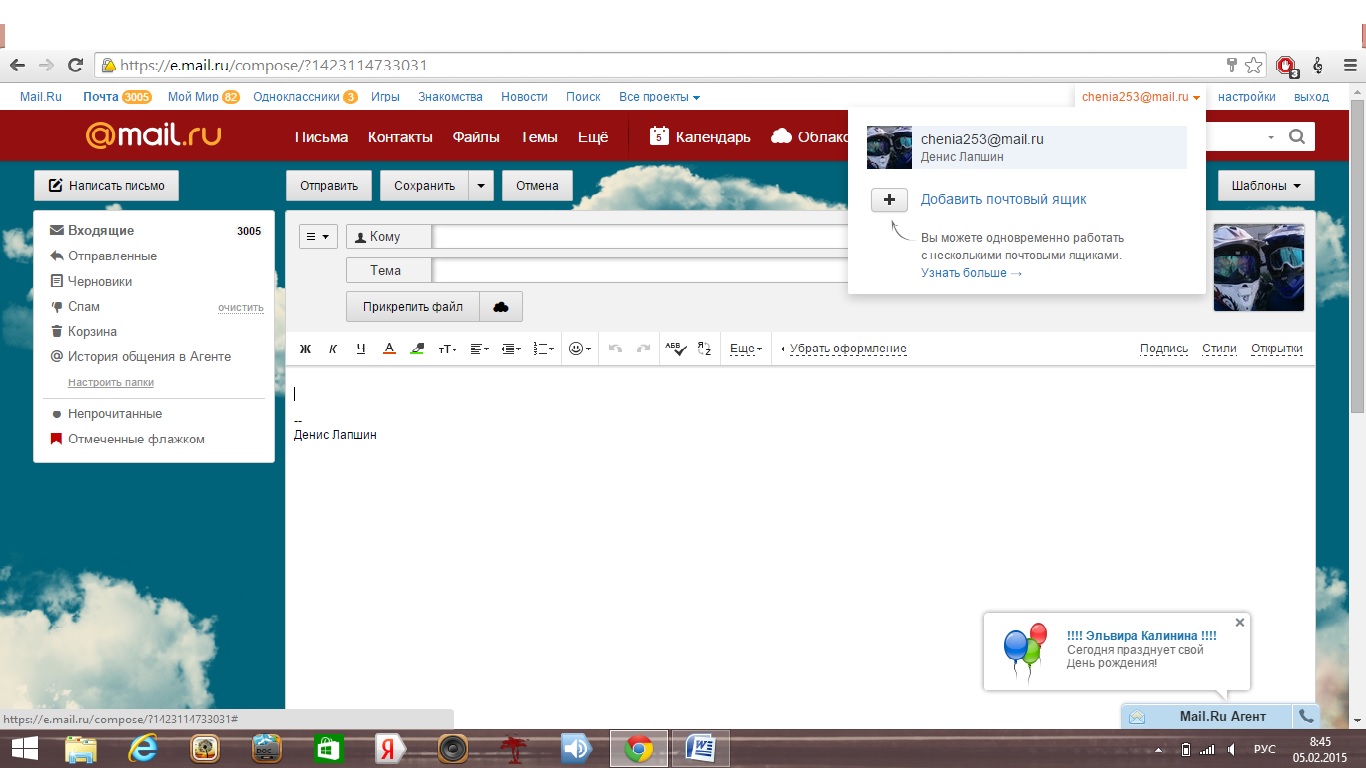Click the transliteration icon
Screen dimensions: 1366x768
(703, 349)
